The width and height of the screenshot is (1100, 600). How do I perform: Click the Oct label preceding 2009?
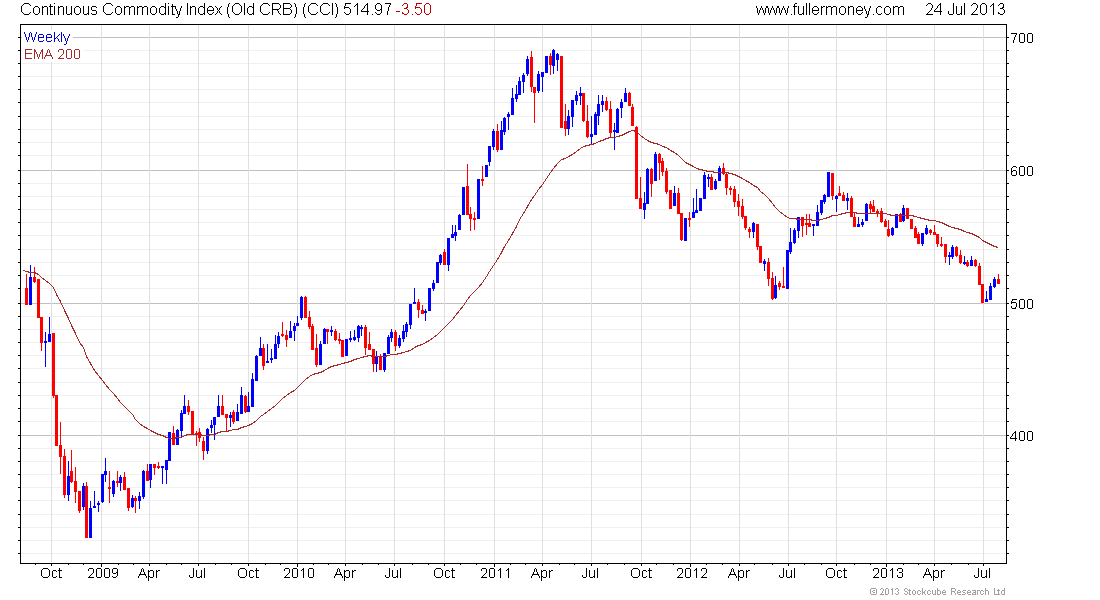click(x=51, y=573)
